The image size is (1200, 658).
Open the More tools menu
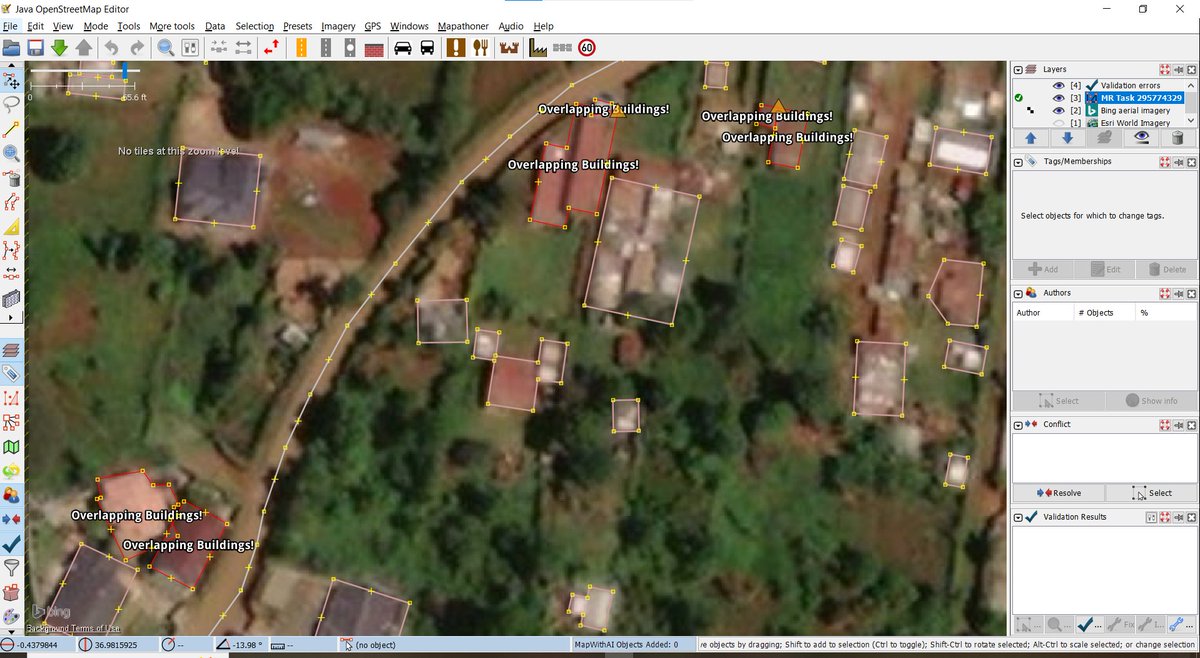click(172, 26)
